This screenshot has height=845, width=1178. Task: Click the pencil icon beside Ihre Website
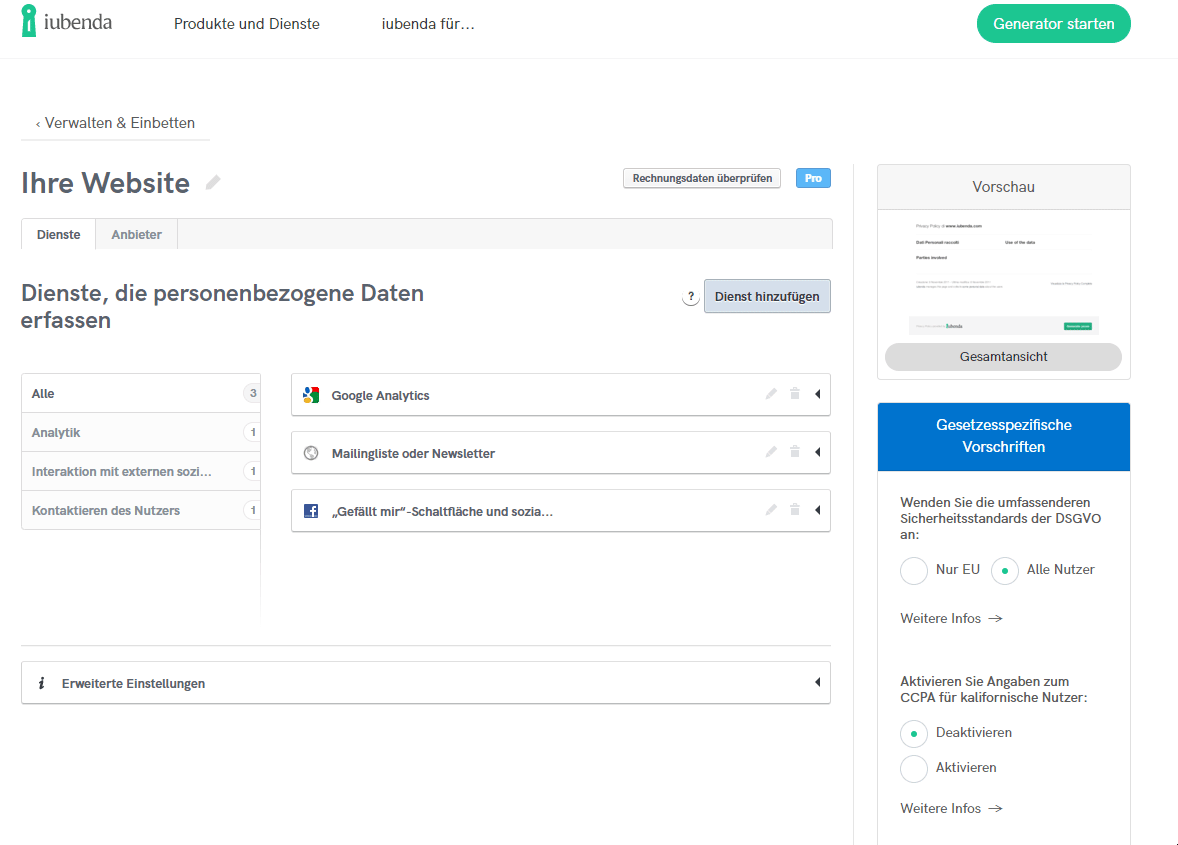click(x=213, y=183)
